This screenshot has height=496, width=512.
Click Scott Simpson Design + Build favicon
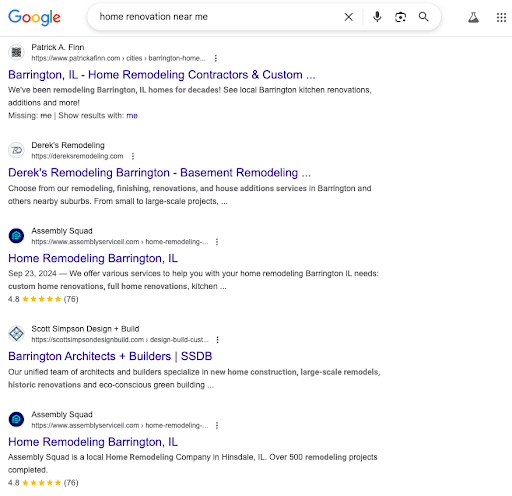[16, 334]
